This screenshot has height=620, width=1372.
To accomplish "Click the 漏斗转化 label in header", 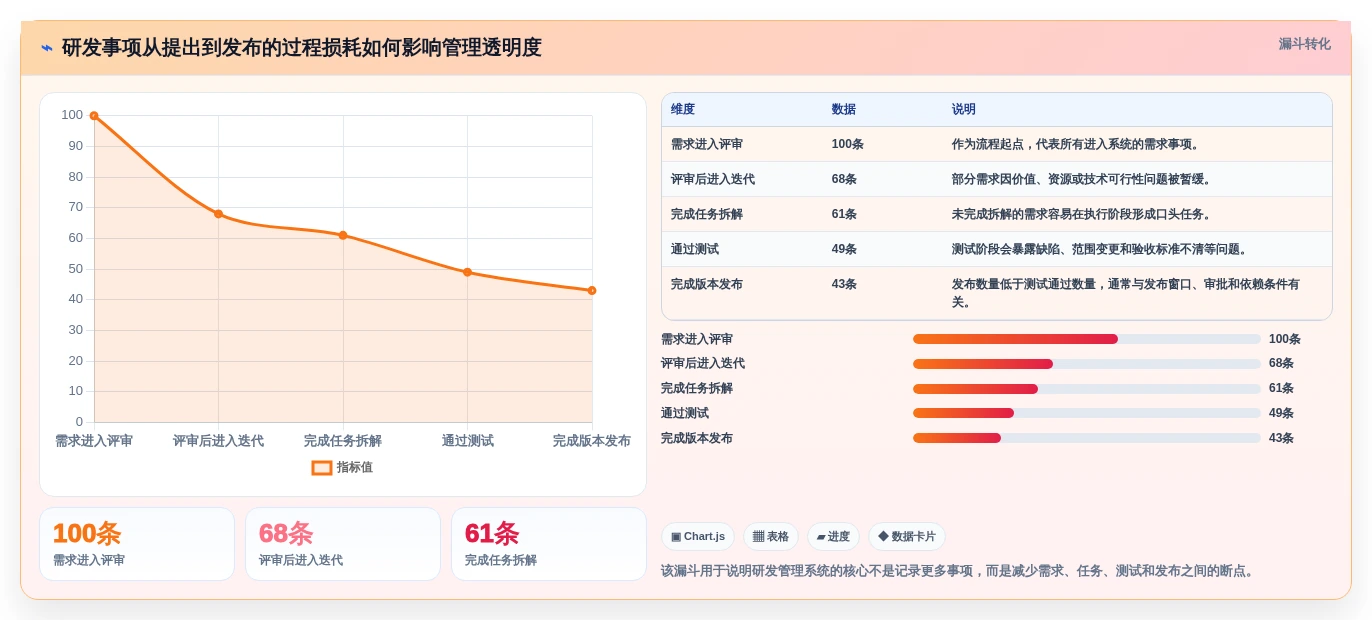I will 1304,44.
